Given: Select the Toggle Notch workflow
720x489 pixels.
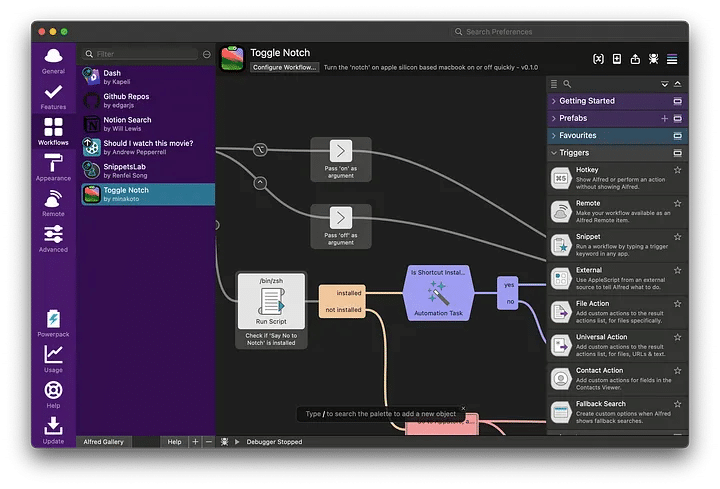Looking at the screenshot, I should (148, 194).
